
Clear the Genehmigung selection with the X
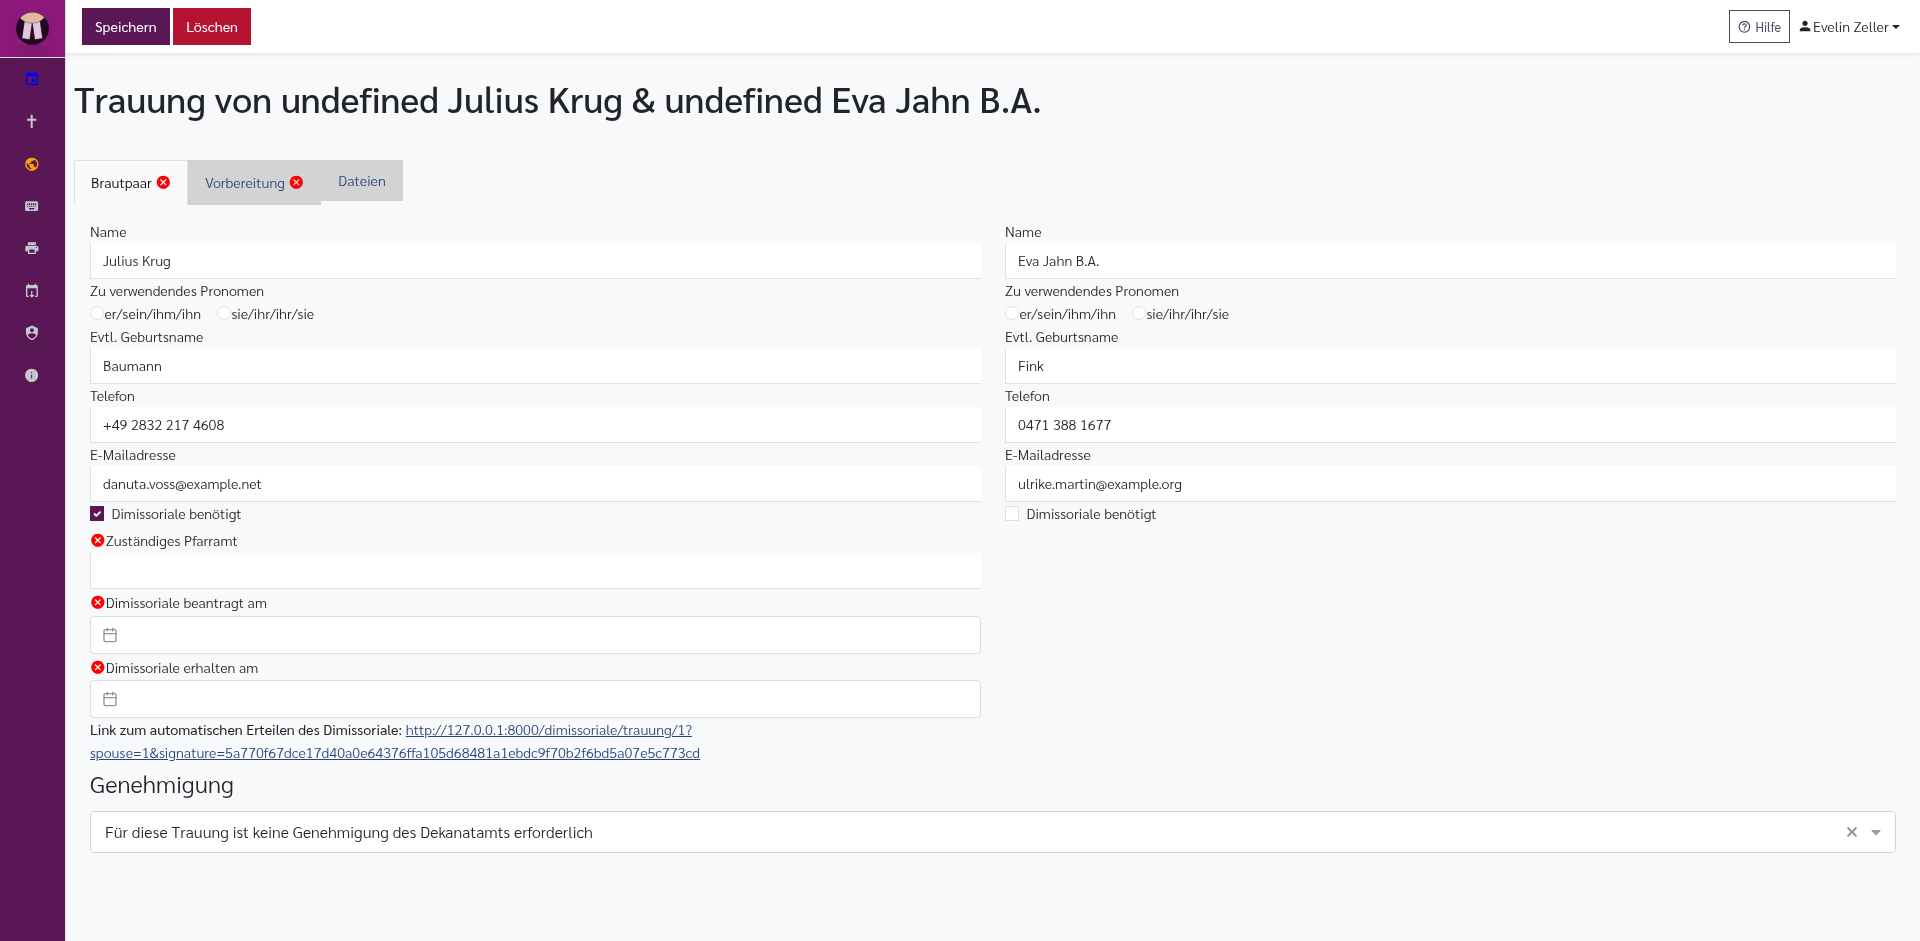pyautogui.click(x=1852, y=832)
